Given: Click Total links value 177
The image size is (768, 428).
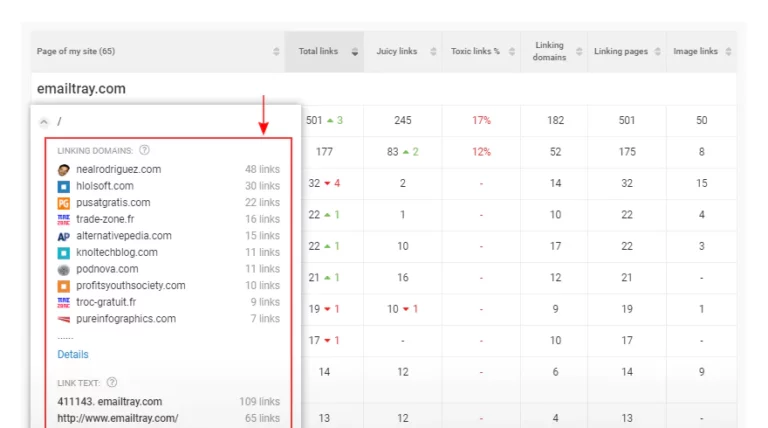Looking at the screenshot, I should point(324,152).
